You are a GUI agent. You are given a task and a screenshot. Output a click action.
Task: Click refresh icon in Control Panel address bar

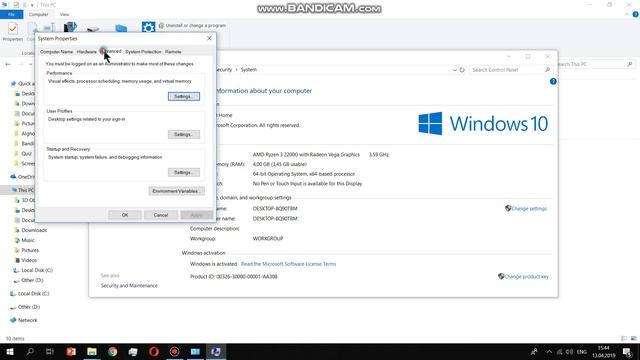pos(462,70)
